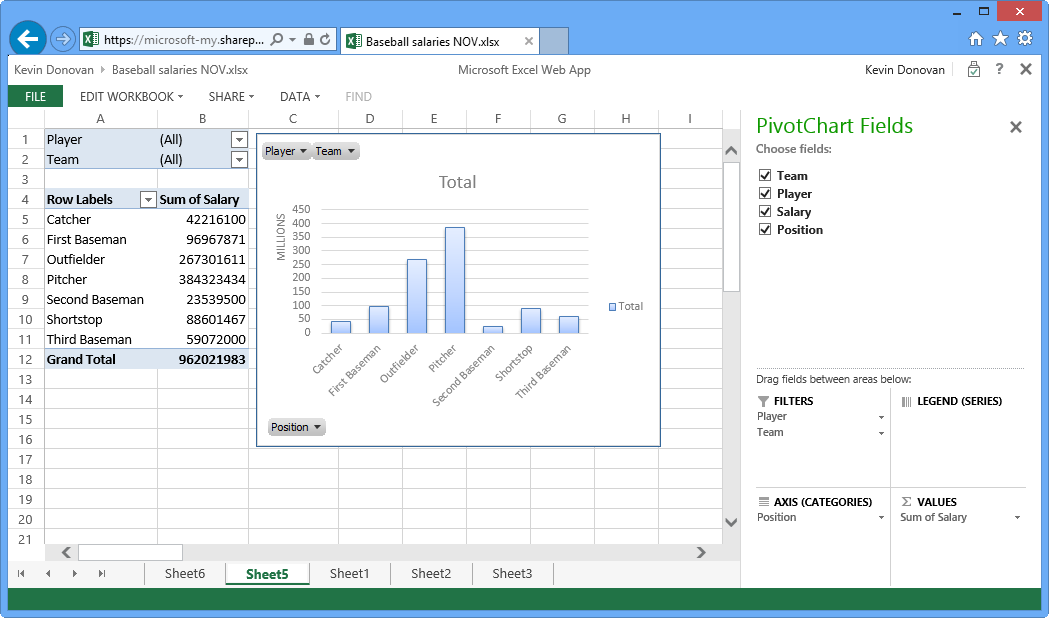The height and width of the screenshot is (618, 1049).
Task: Open the Row Labels filter dropdown
Action: point(148,200)
